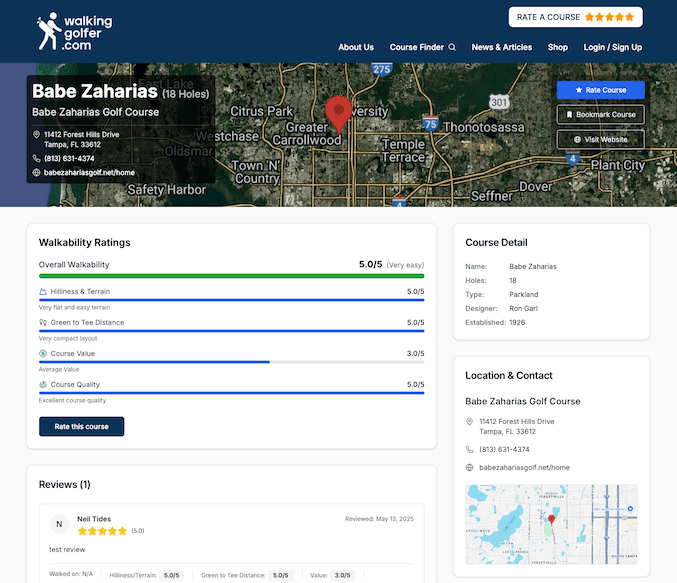Click Neil Tides avatar circle
This screenshot has width=677, height=583.
[x=60, y=524]
